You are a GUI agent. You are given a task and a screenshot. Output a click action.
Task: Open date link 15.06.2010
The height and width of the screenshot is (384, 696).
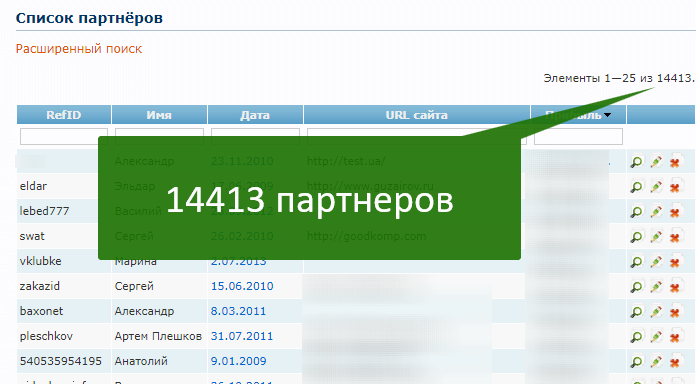coord(242,286)
